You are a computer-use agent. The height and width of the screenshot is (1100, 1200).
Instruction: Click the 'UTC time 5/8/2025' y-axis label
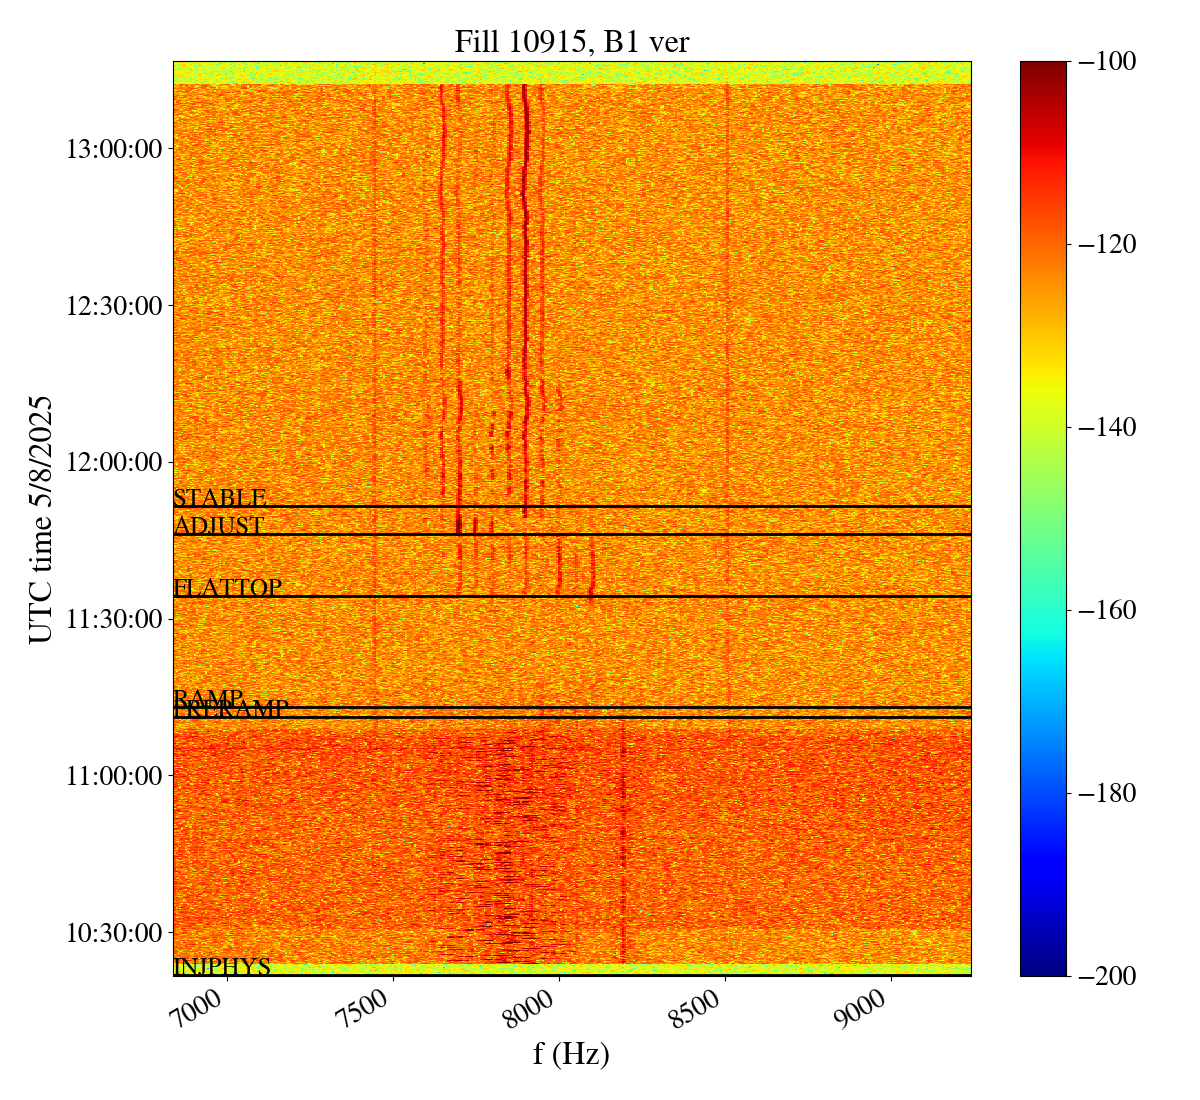(41, 518)
